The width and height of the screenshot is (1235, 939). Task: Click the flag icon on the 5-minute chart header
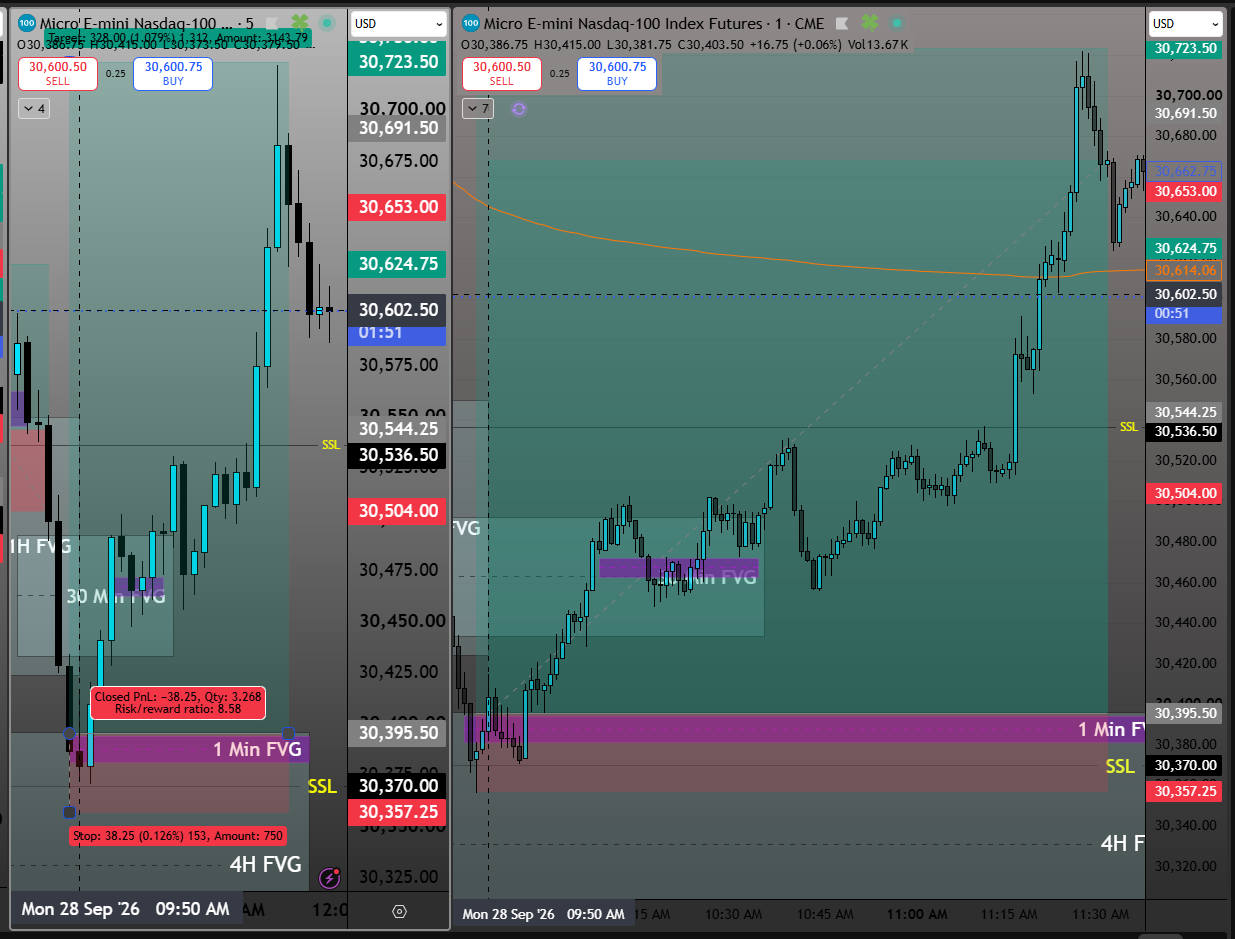coord(270,22)
